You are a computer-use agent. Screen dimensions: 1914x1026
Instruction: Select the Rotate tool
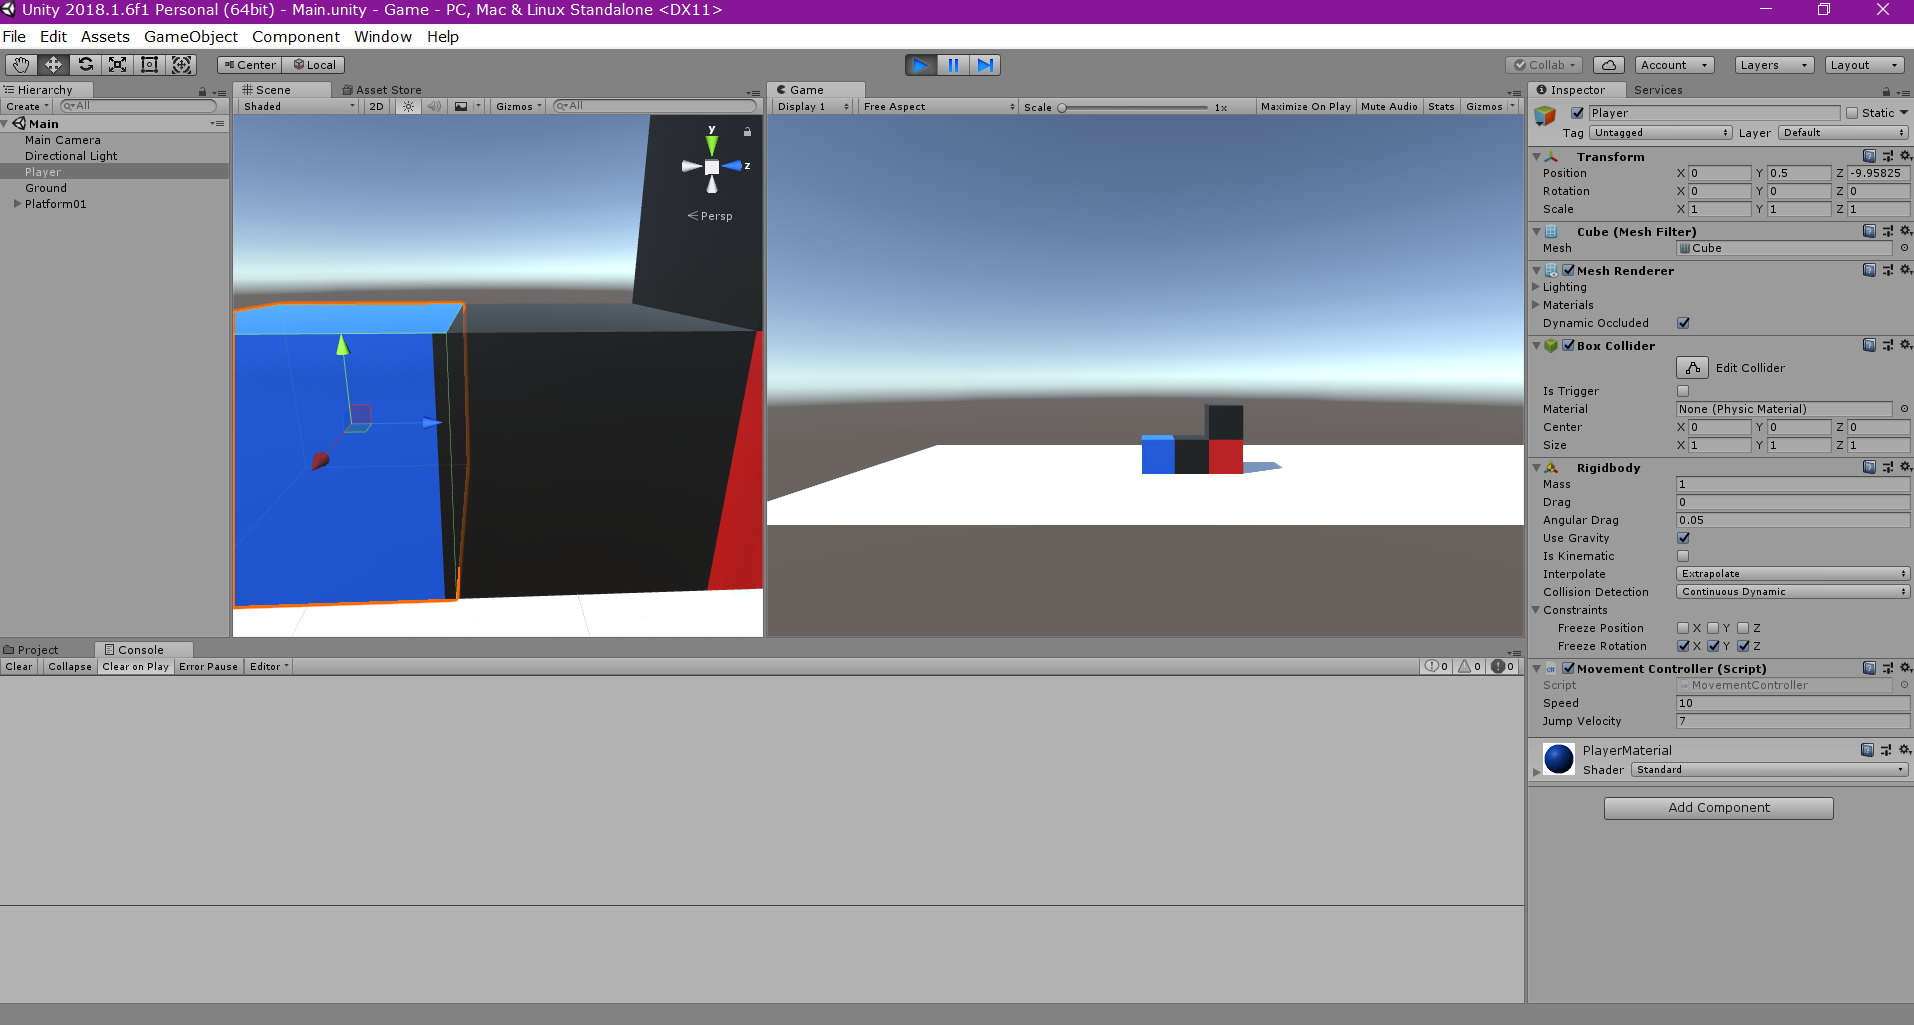click(x=85, y=65)
